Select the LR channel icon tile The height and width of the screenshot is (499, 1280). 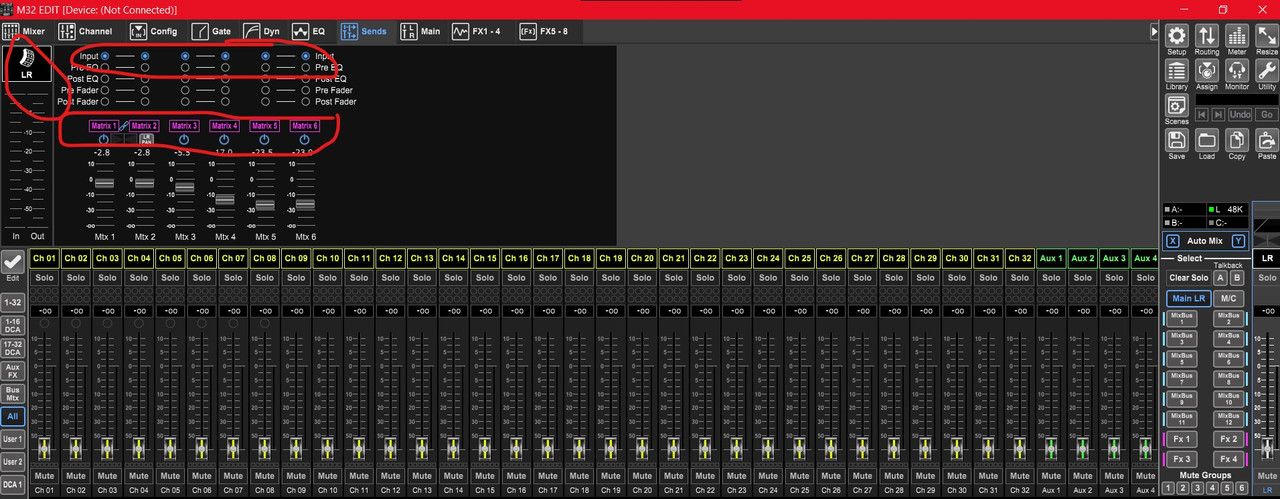tap(26, 64)
